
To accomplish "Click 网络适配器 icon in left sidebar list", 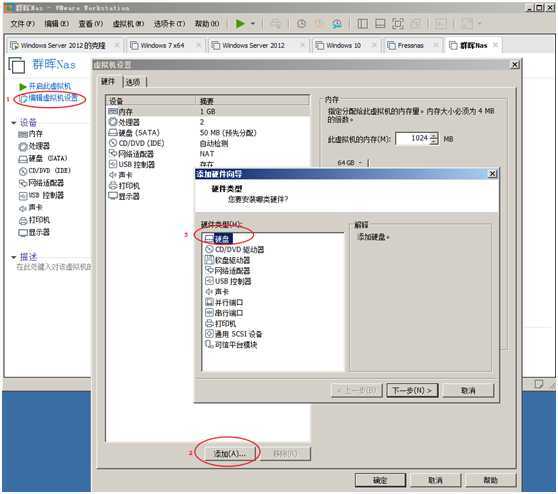I will click(x=23, y=183).
